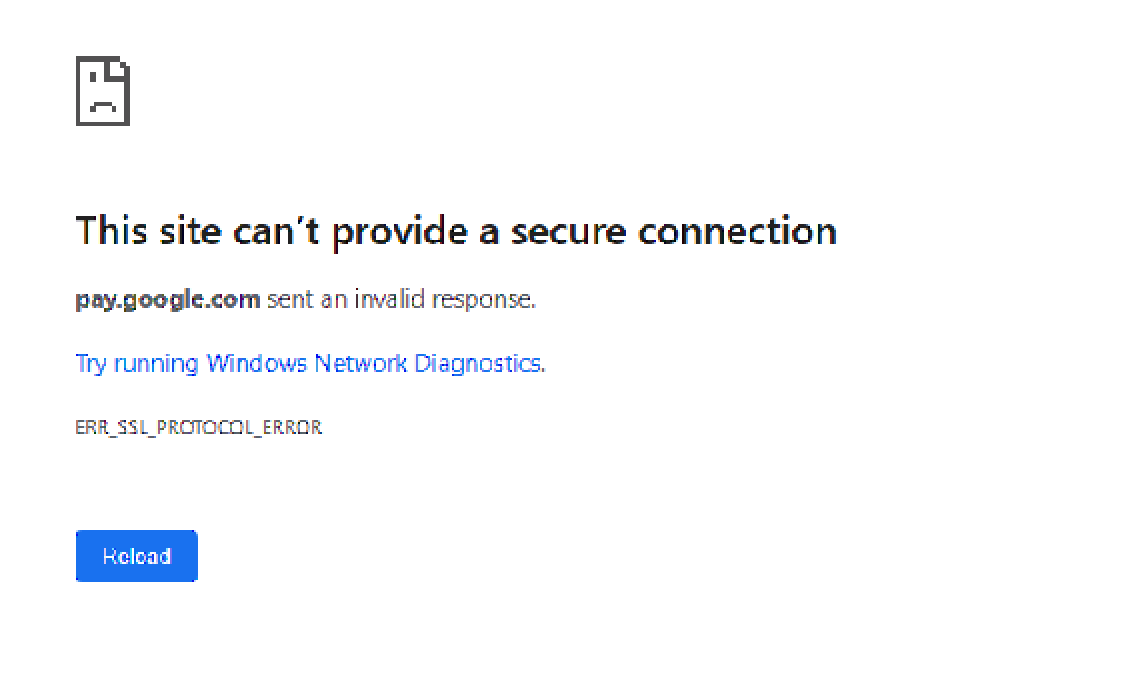
Task: Click the word 'connection' in the heading
Action: pos(737,231)
